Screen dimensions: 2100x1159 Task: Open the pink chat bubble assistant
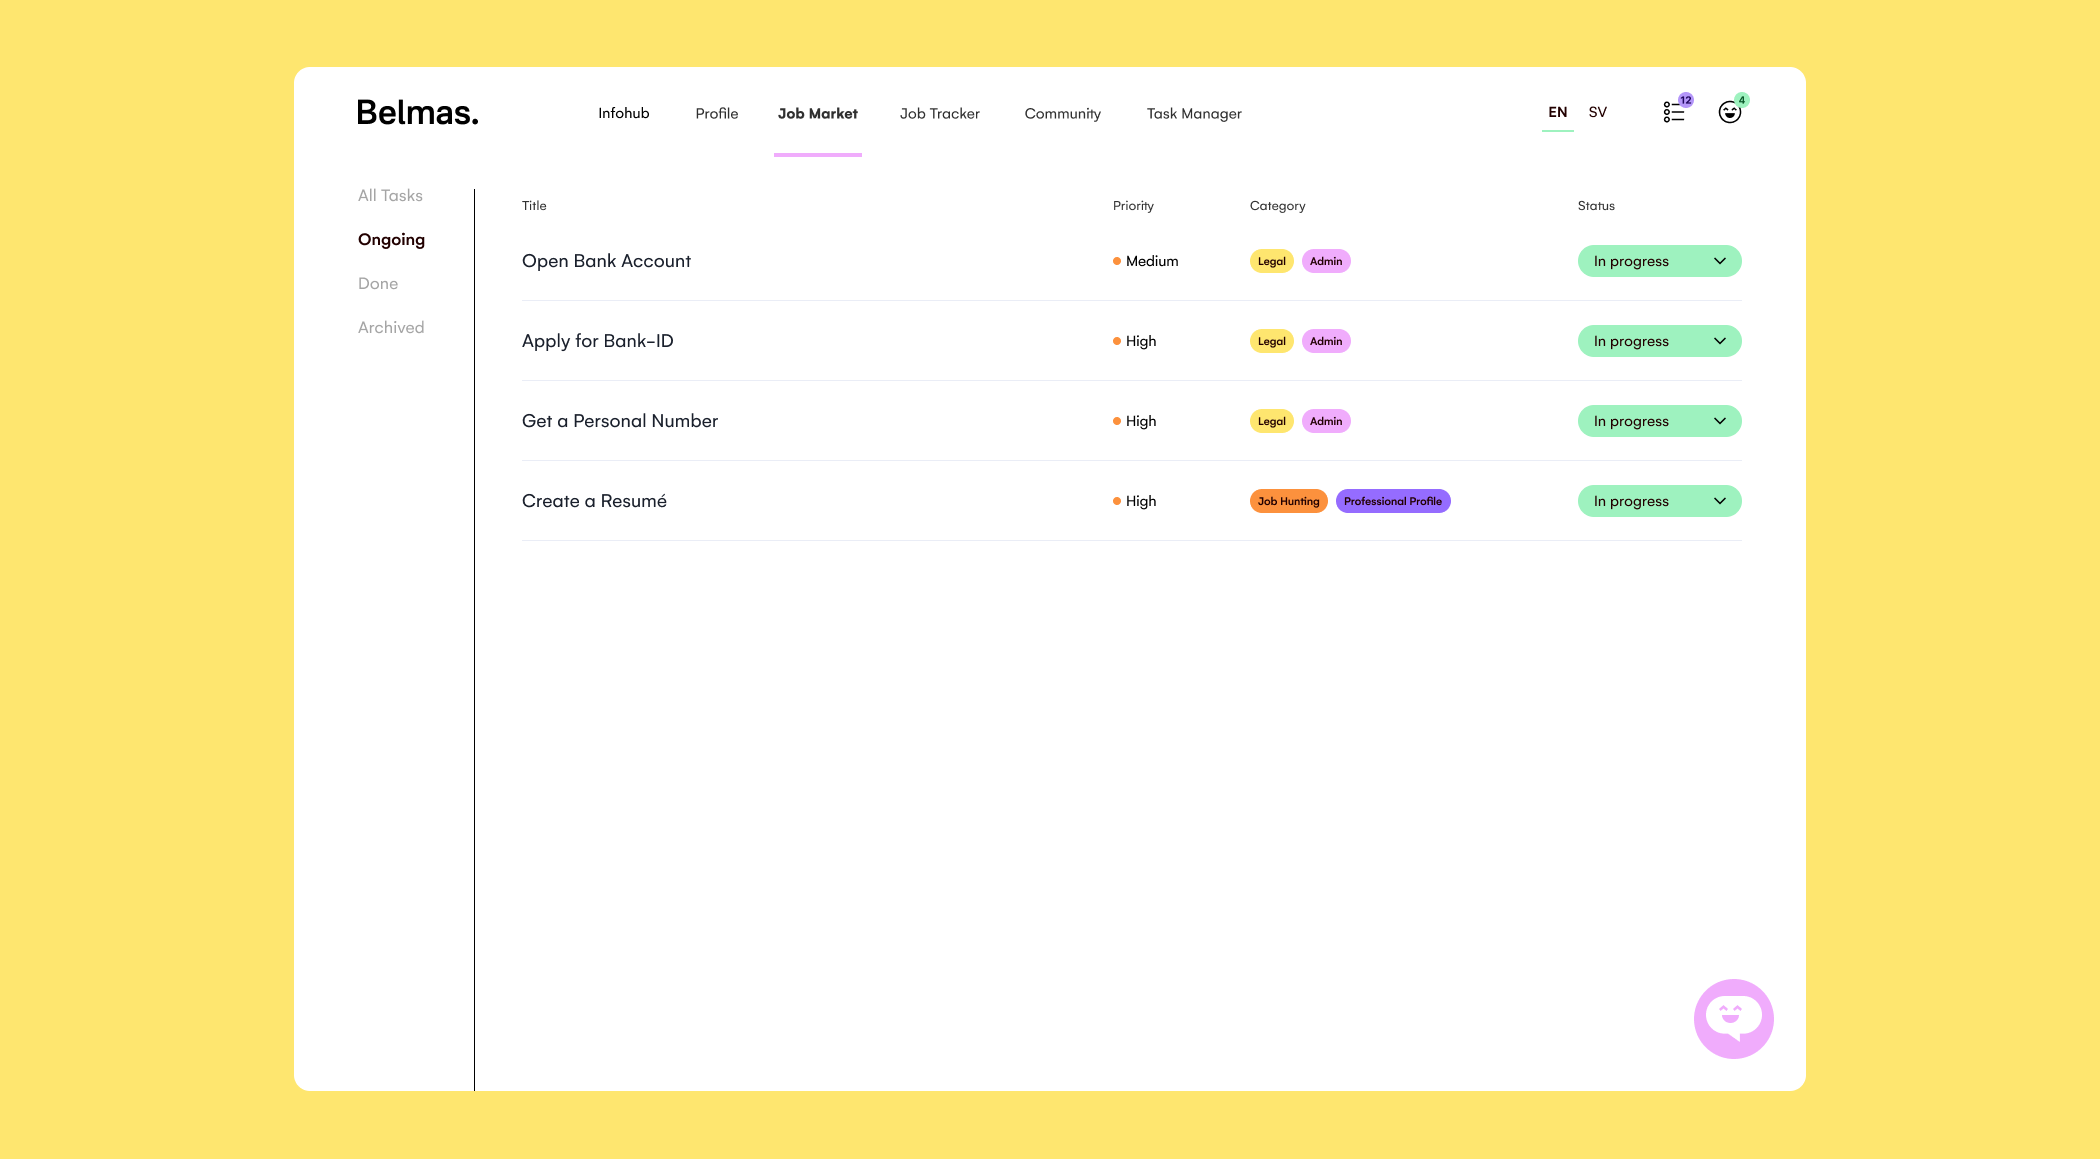click(x=1733, y=1018)
